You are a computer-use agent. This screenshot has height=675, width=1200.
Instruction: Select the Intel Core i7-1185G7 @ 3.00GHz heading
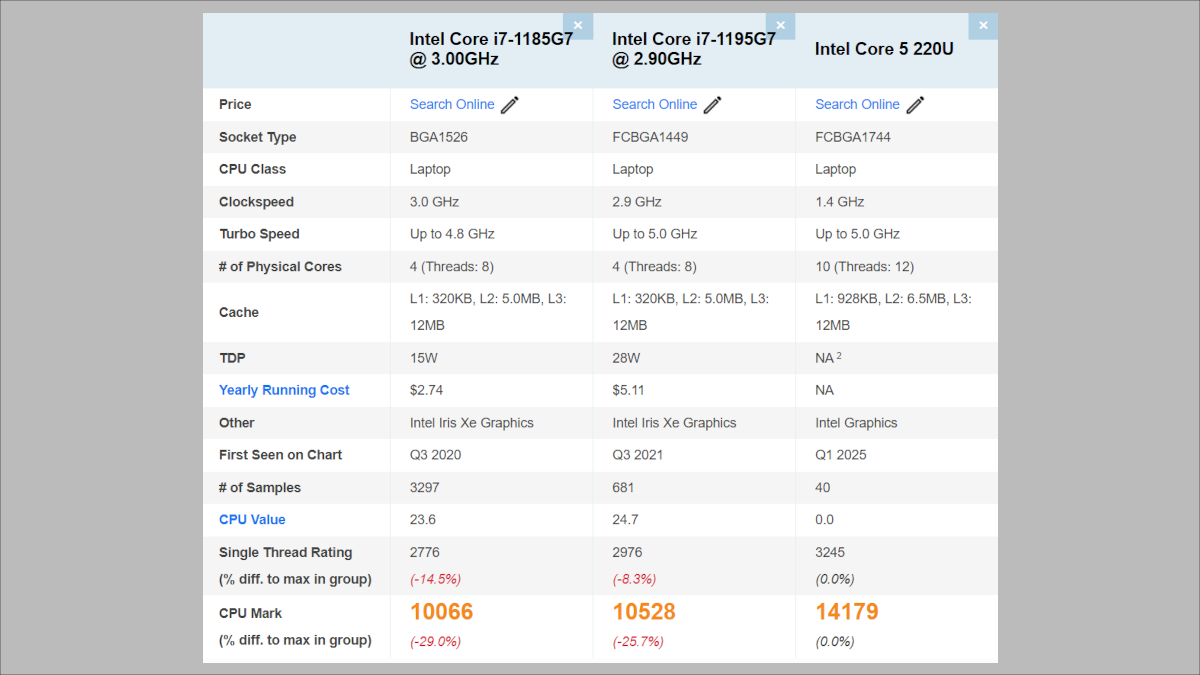coord(490,49)
